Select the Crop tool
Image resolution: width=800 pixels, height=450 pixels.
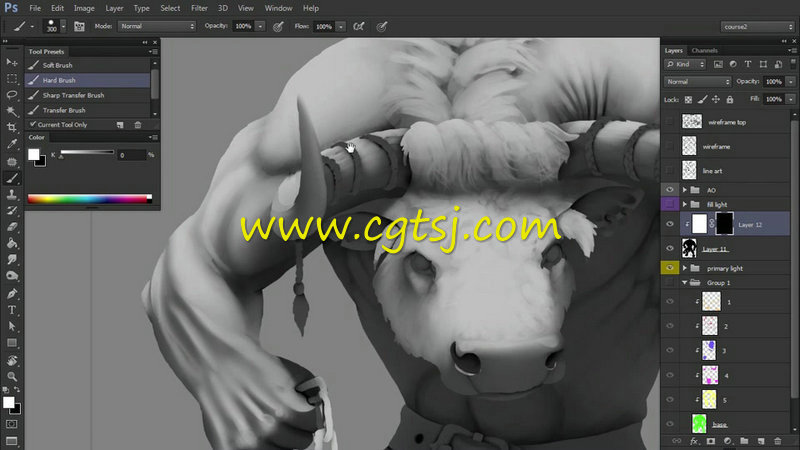12,128
